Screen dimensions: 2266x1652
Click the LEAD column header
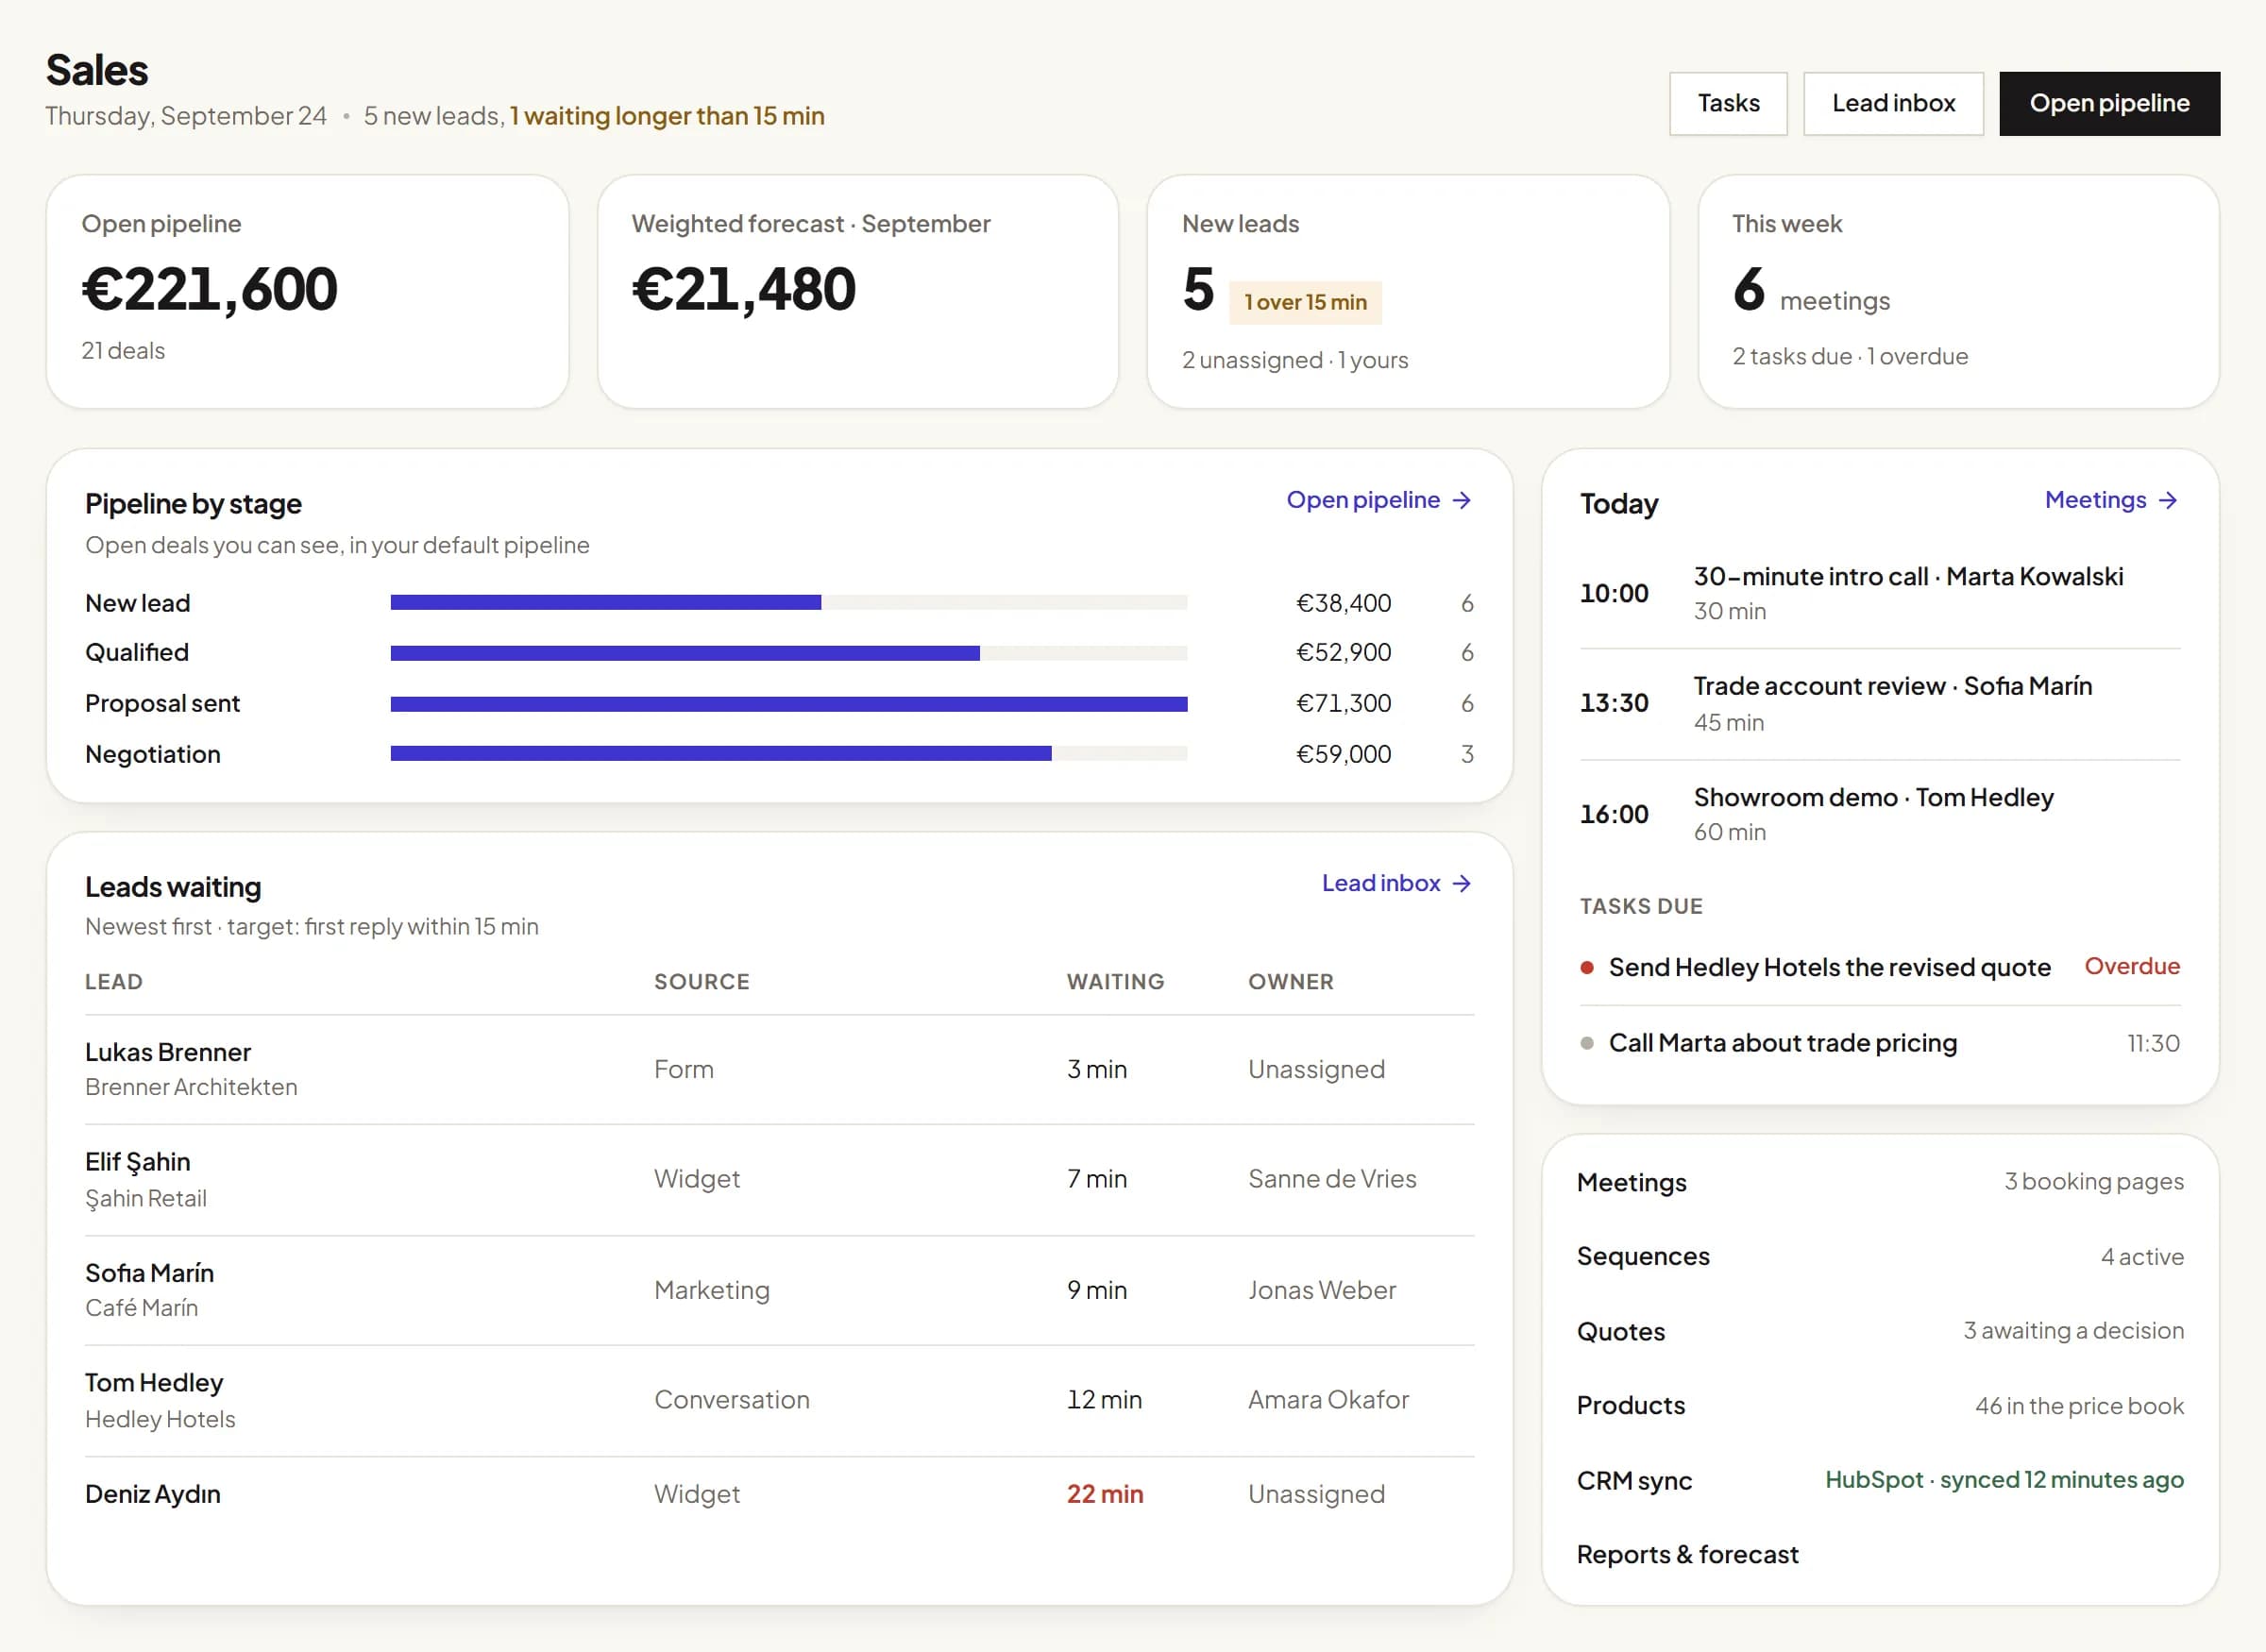coord(113,981)
